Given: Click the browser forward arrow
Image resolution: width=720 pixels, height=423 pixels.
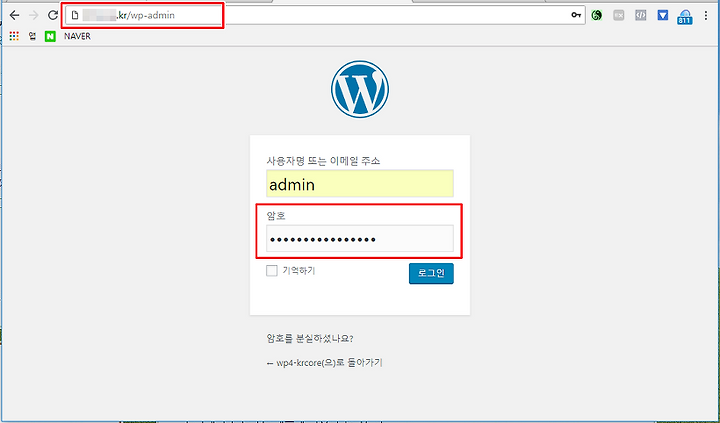Looking at the screenshot, I should [x=34, y=15].
